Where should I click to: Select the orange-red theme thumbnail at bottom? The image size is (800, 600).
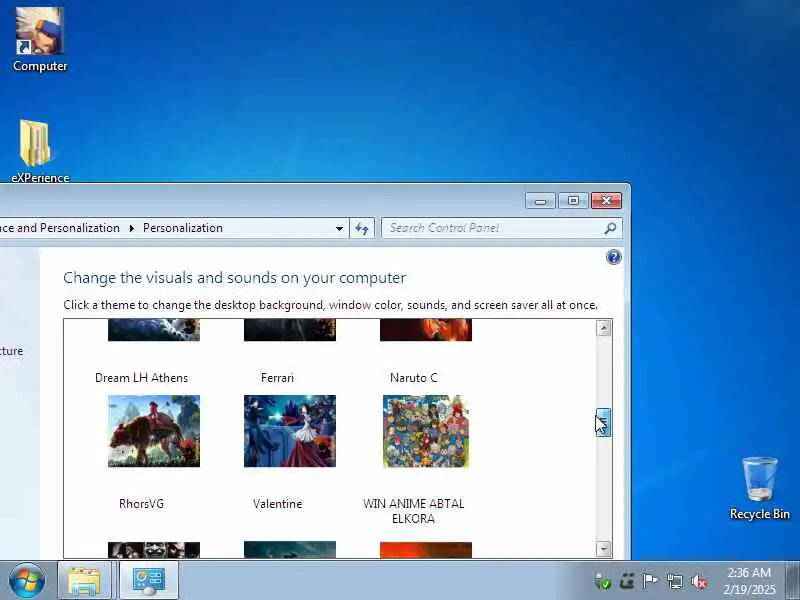coord(426,550)
